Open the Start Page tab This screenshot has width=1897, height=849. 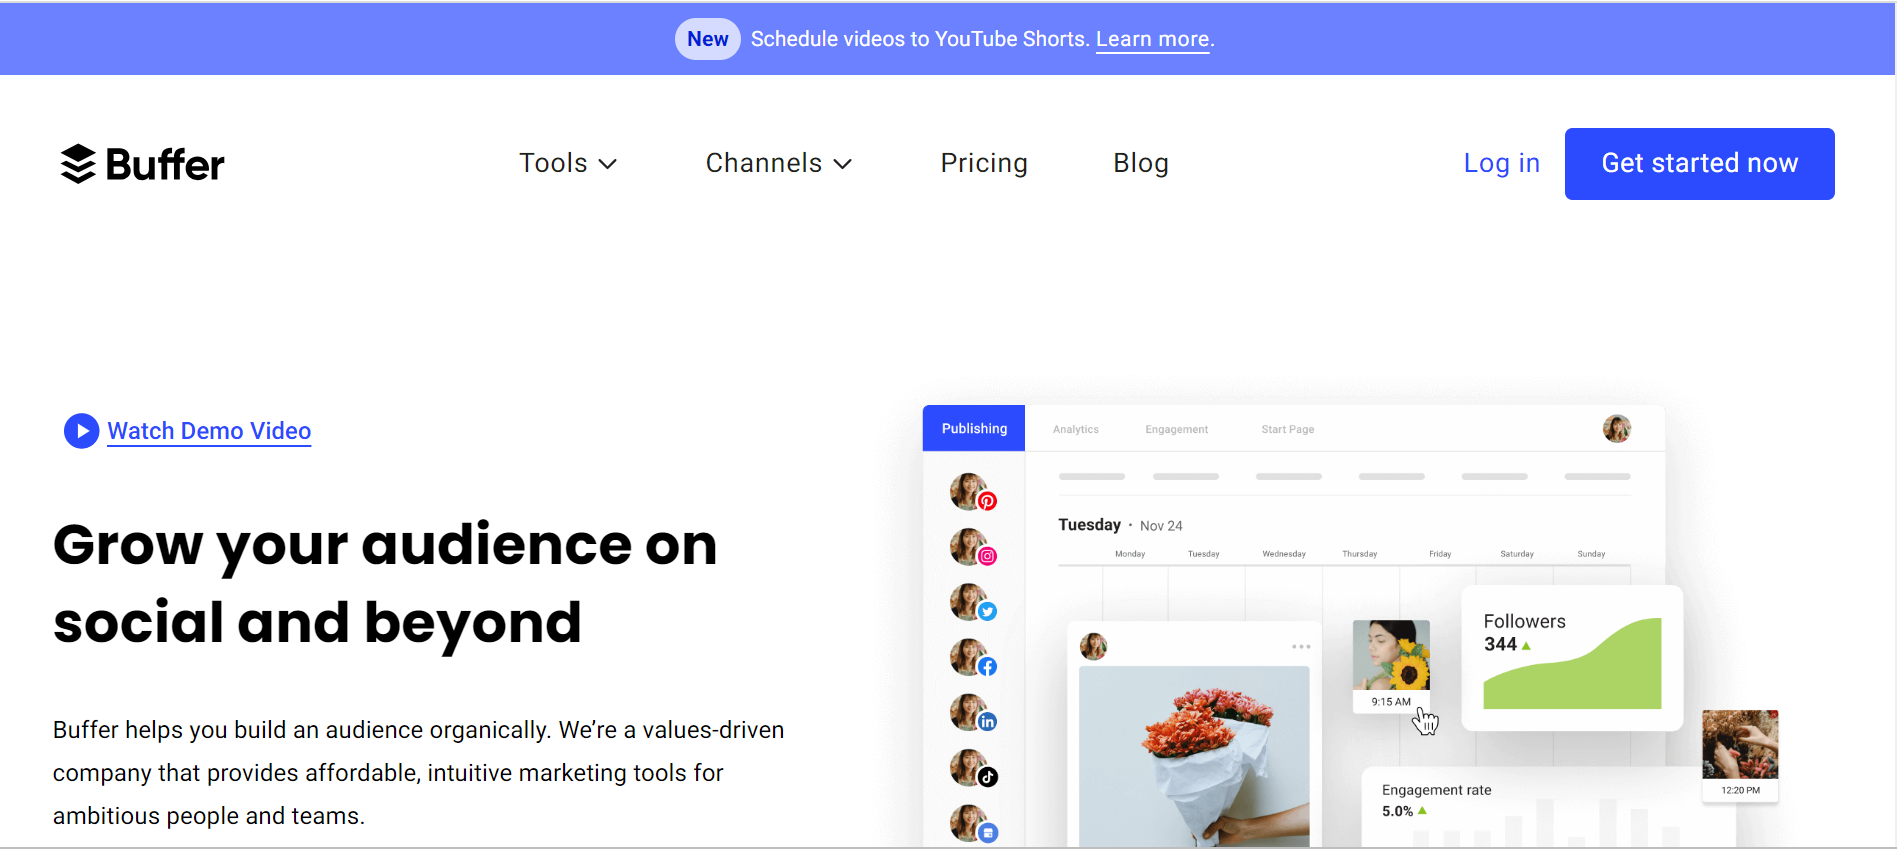[x=1287, y=429]
